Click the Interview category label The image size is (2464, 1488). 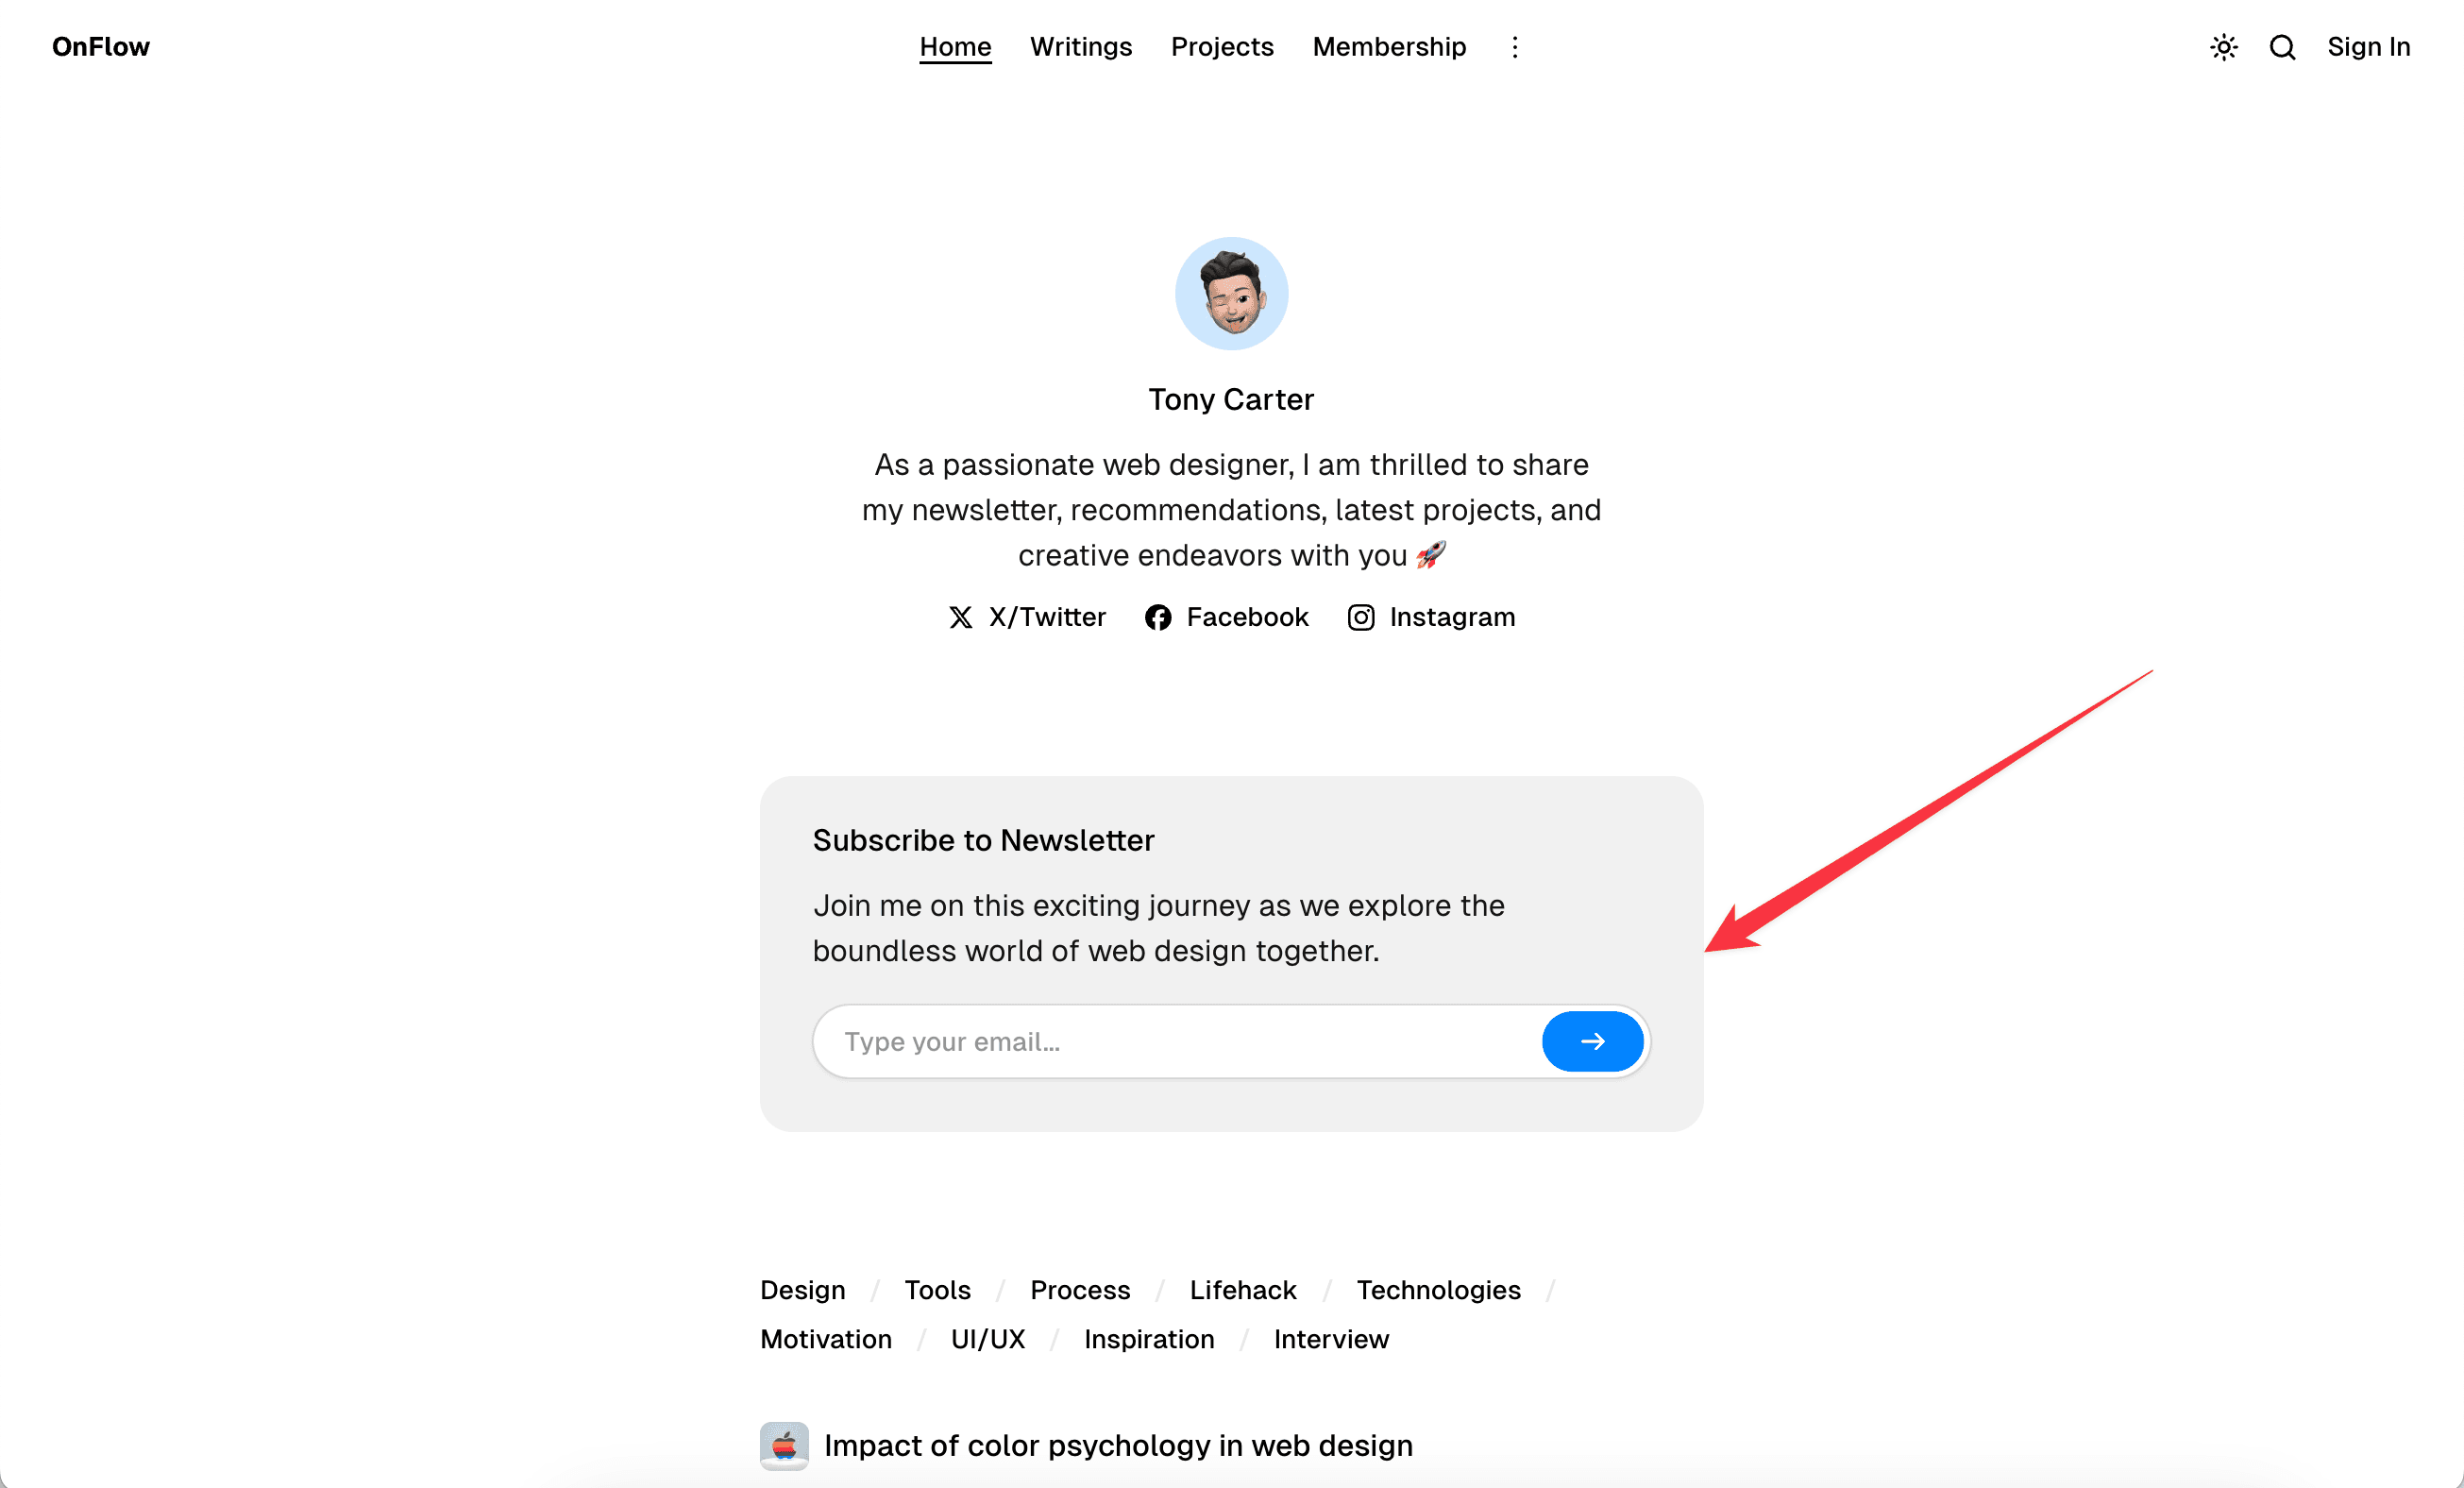click(x=1330, y=1338)
